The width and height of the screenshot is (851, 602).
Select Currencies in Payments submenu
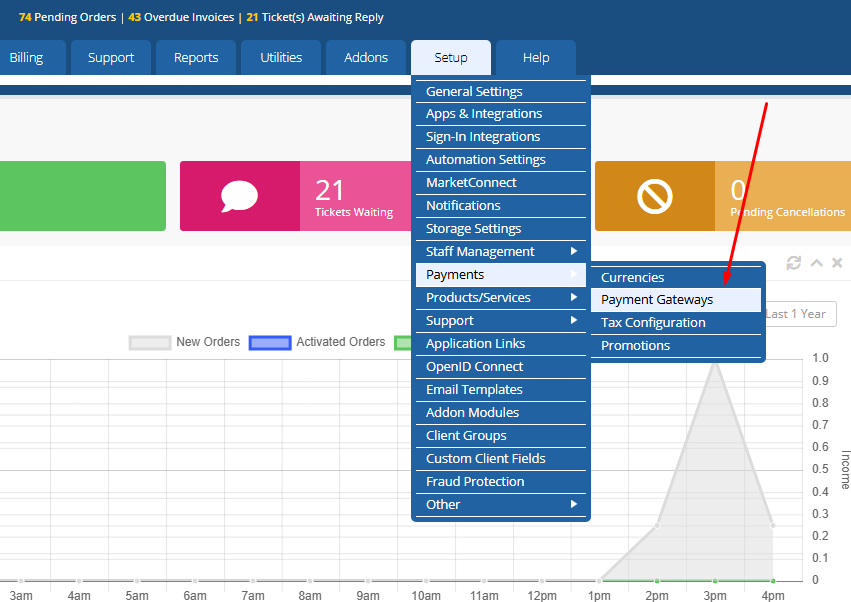[x=676, y=277]
